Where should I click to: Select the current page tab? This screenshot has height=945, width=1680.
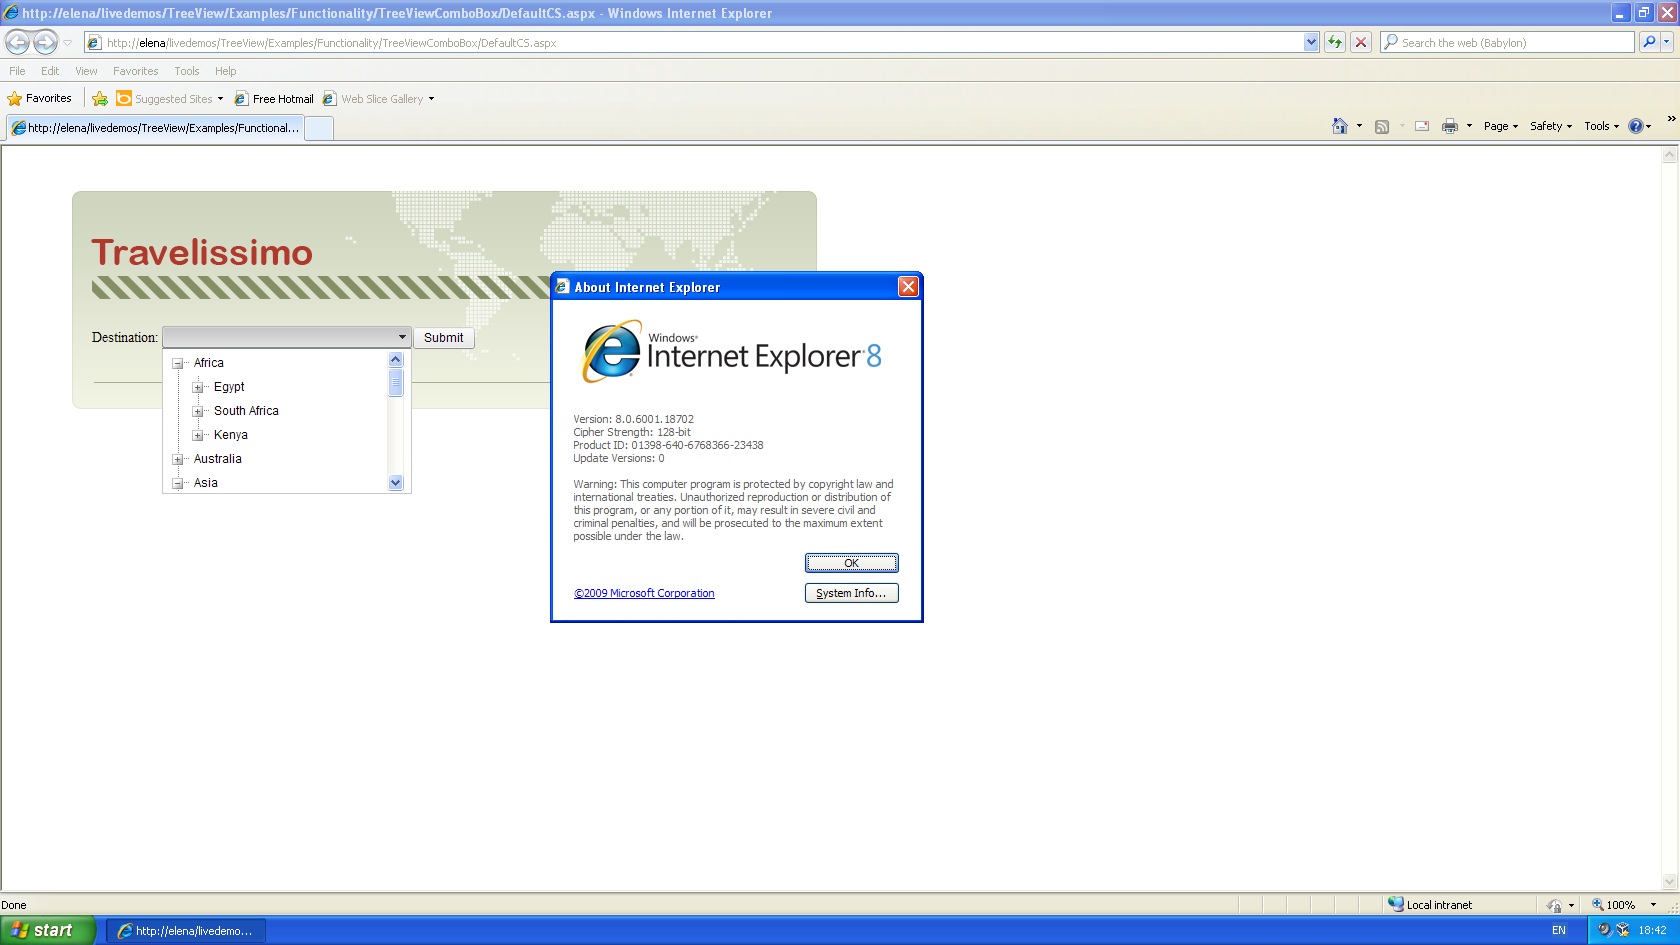click(156, 128)
